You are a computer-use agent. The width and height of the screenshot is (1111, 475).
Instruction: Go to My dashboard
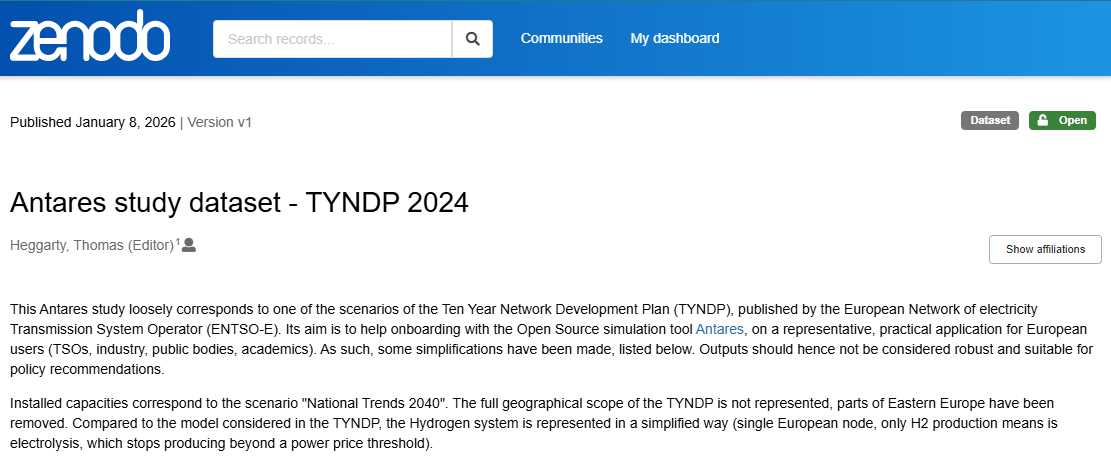pos(674,38)
